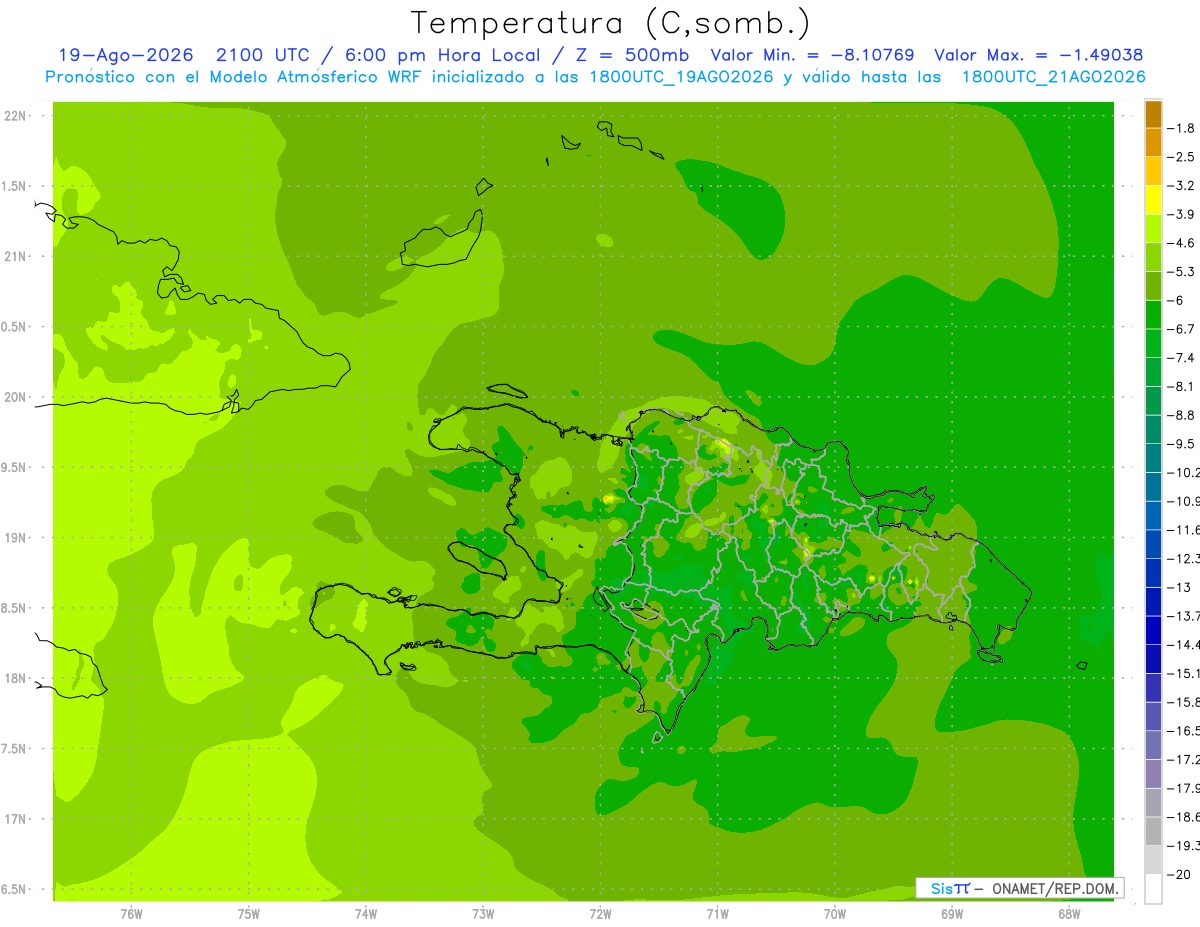The image size is (1200, 927).
Task: Click the -8.1 colorbar value
Action: pyautogui.click(x=1182, y=386)
